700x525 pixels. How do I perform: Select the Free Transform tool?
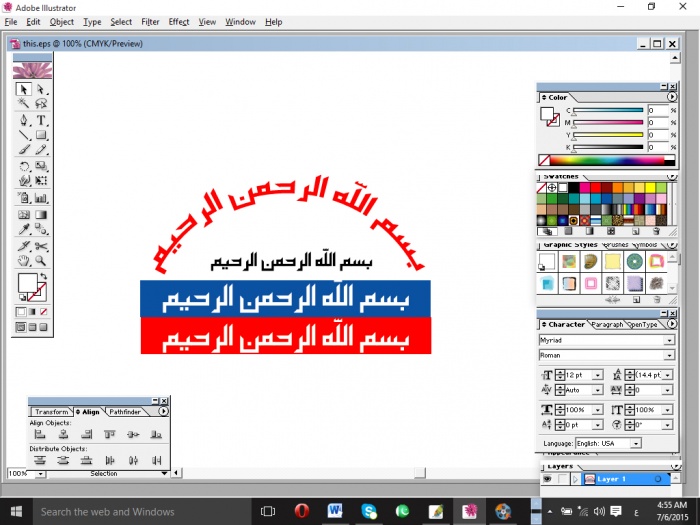coord(41,181)
